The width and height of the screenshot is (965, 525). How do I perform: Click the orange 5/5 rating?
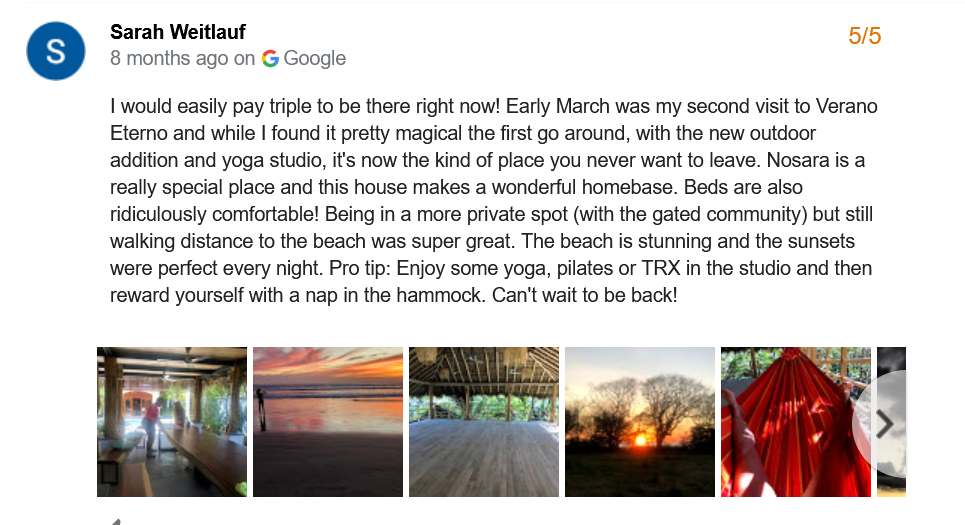[865, 36]
